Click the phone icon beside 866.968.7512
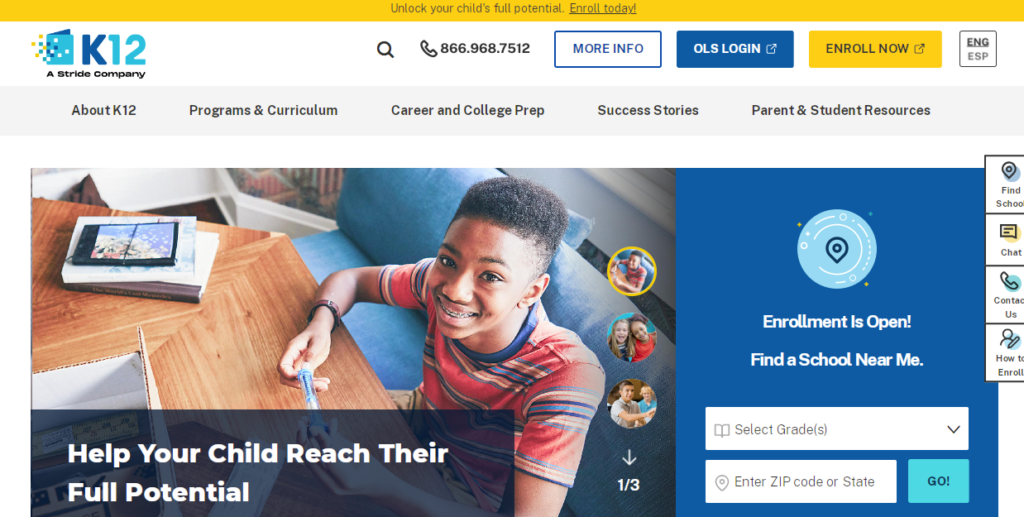Image resolution: width=1024 pixels, height=517 pixels. tap(428, 49)
